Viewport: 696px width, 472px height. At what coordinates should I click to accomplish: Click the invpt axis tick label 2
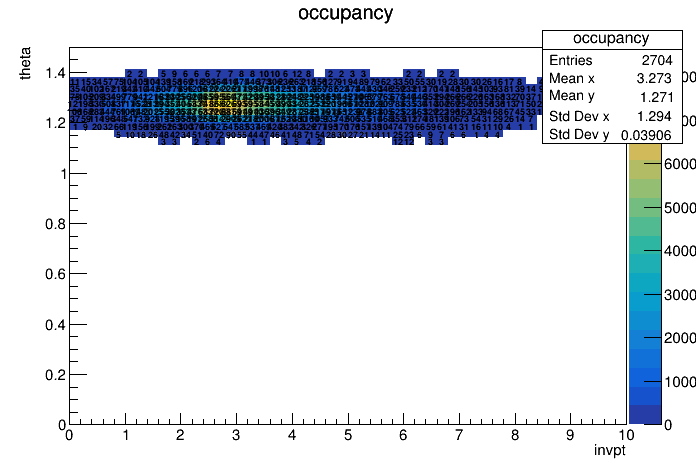pyautogui.click(x=180, y=435)
